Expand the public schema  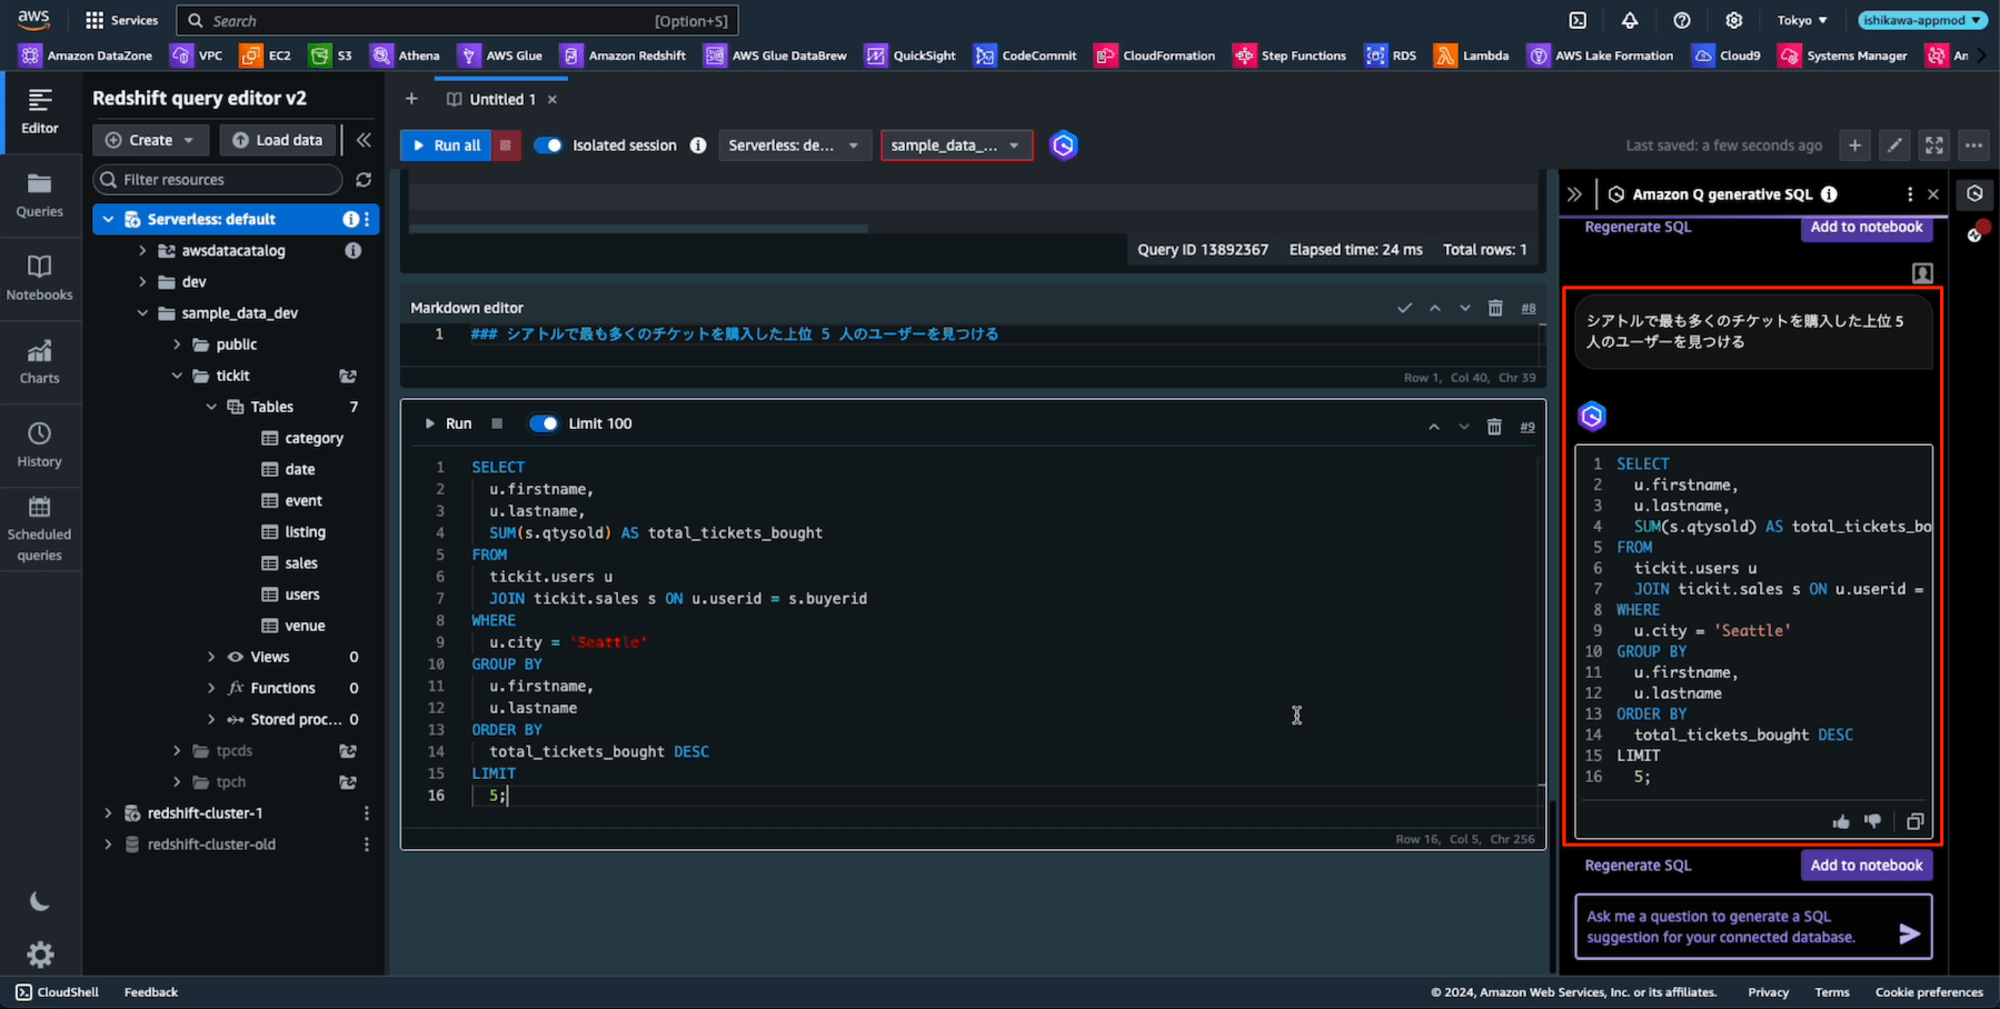(177, 344)
